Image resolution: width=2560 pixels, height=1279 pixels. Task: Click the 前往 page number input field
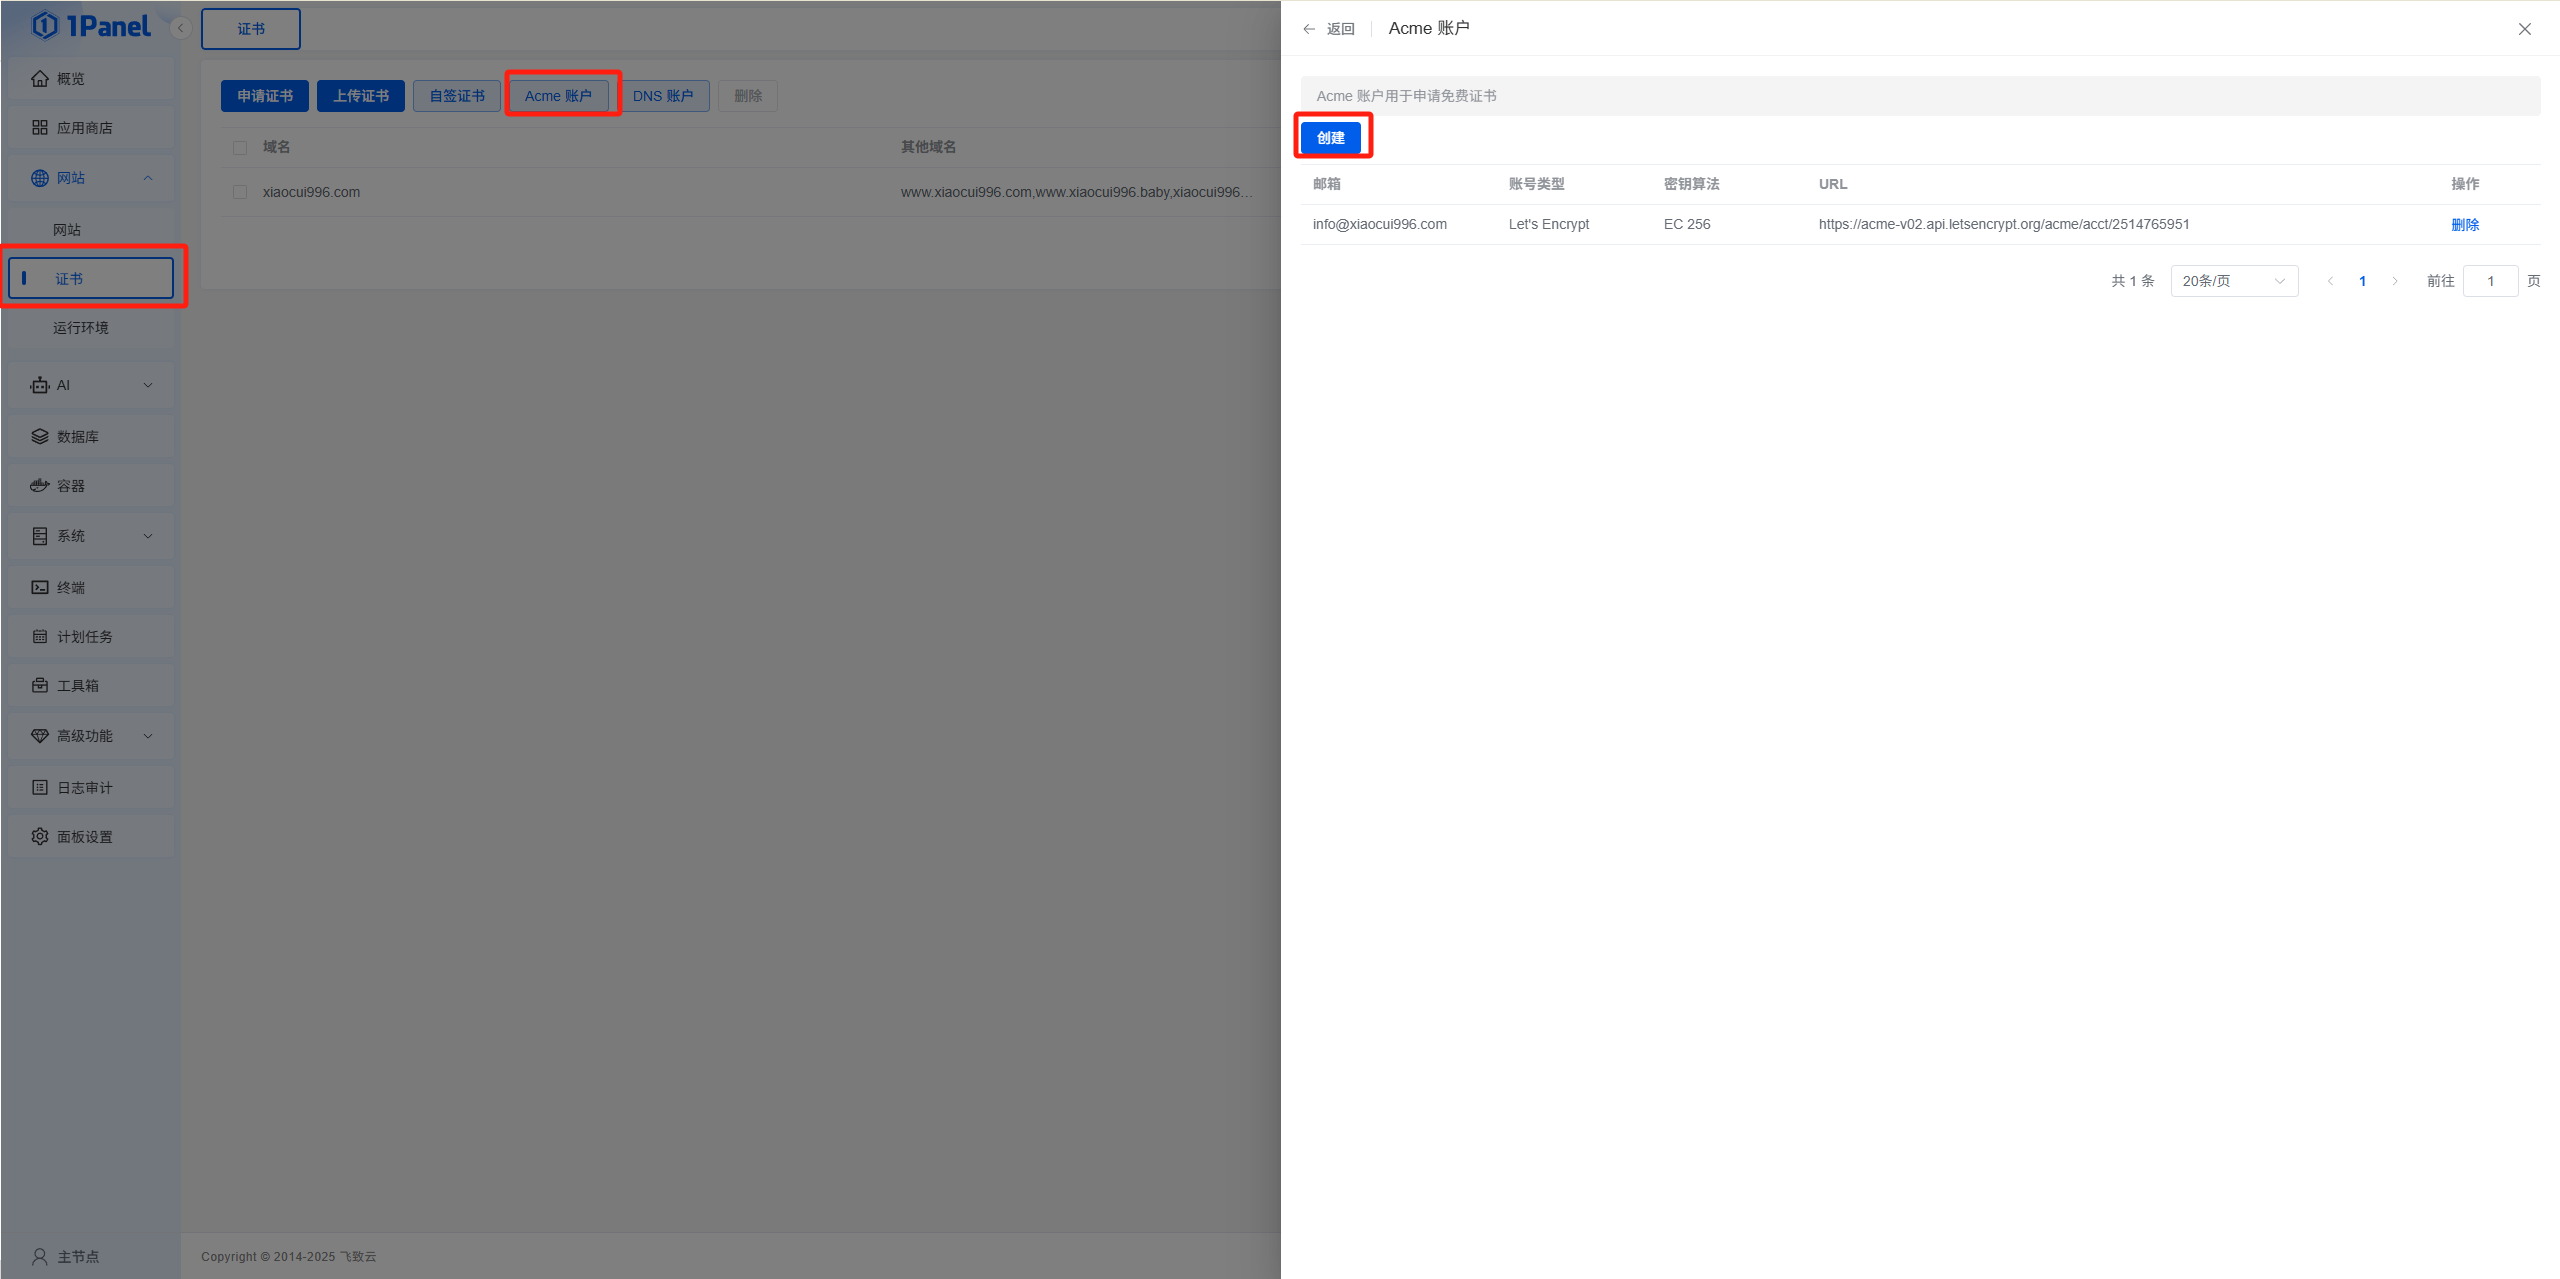click(2490, 281)
